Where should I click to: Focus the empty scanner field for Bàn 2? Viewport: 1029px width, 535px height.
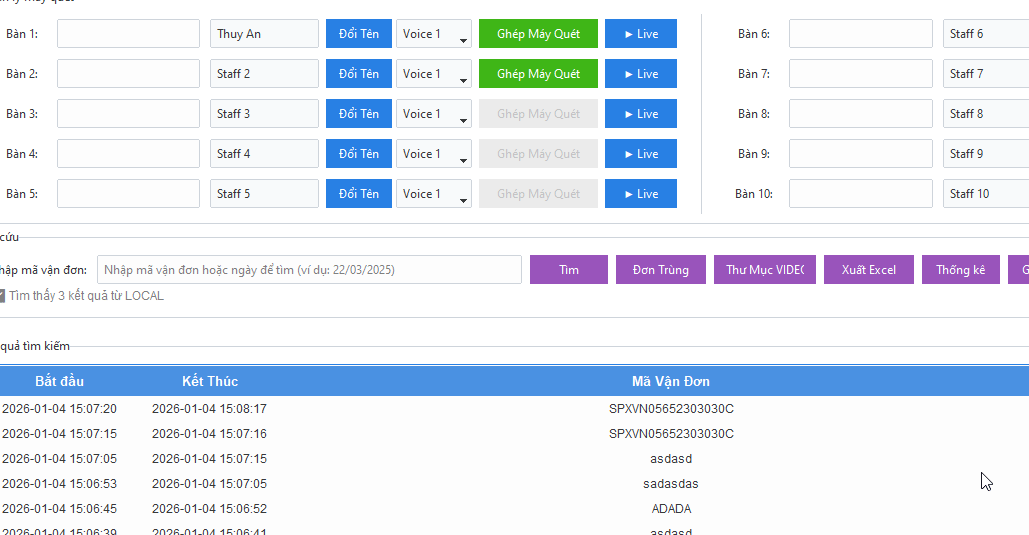click(128, 74)
